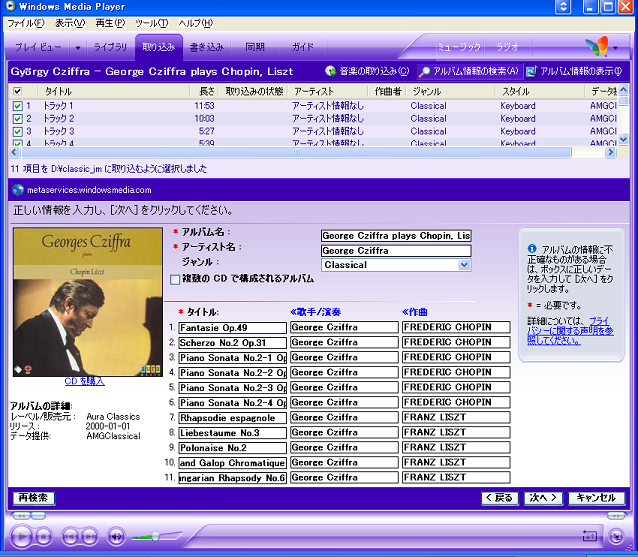Click the Windows Media Player title icon
Viewport: 638px width, 557px height.
(10, 6)
